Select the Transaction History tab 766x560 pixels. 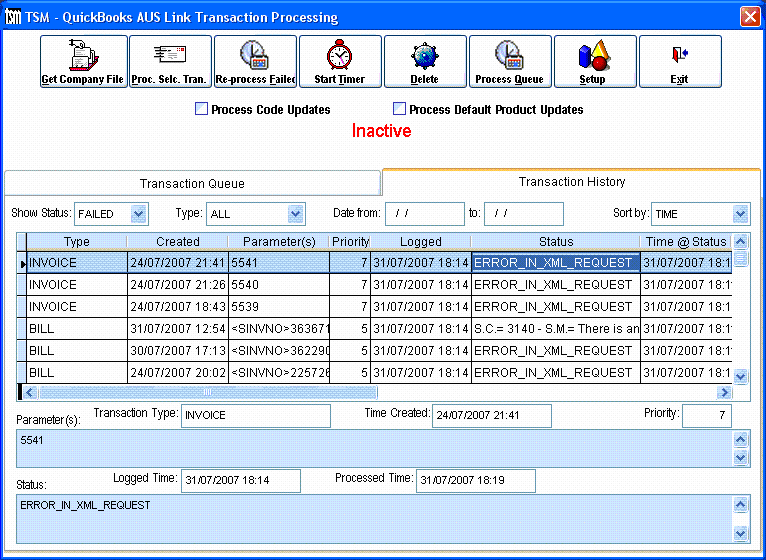tap(571, 182)
